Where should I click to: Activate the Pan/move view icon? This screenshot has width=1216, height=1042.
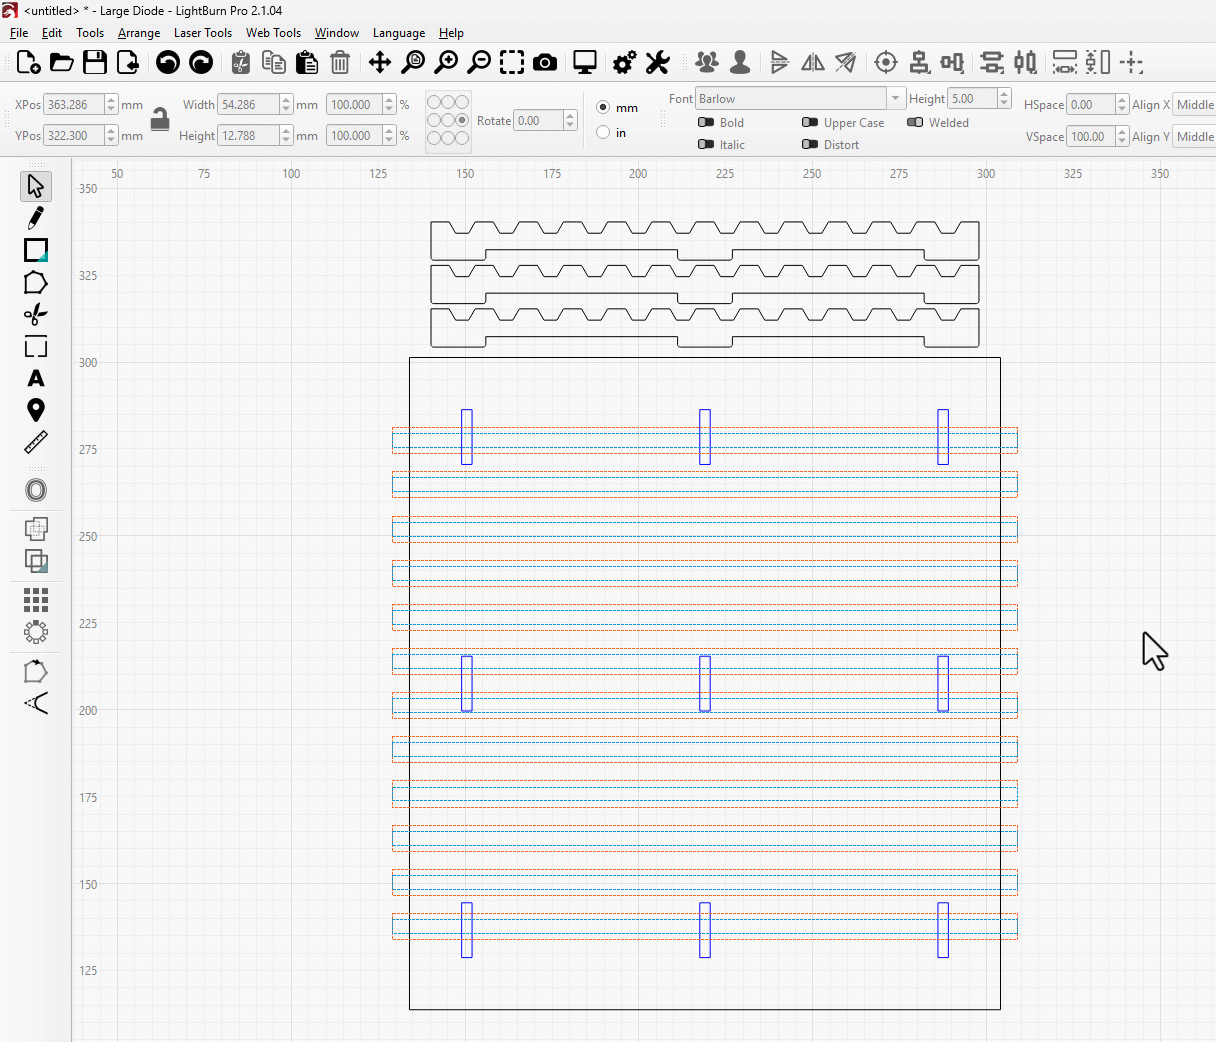click(x=380, y=63)
